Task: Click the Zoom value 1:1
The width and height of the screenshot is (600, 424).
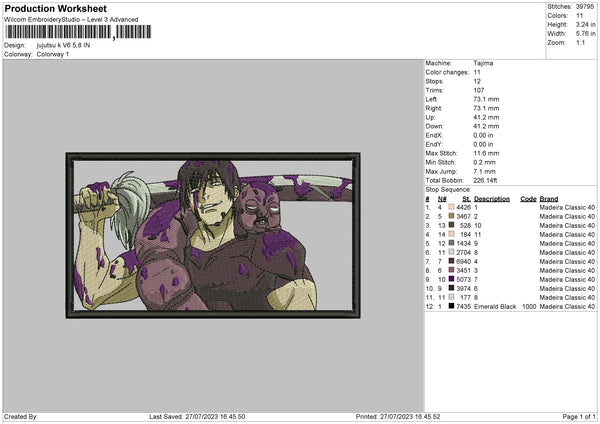Action: tap(580, 42)
